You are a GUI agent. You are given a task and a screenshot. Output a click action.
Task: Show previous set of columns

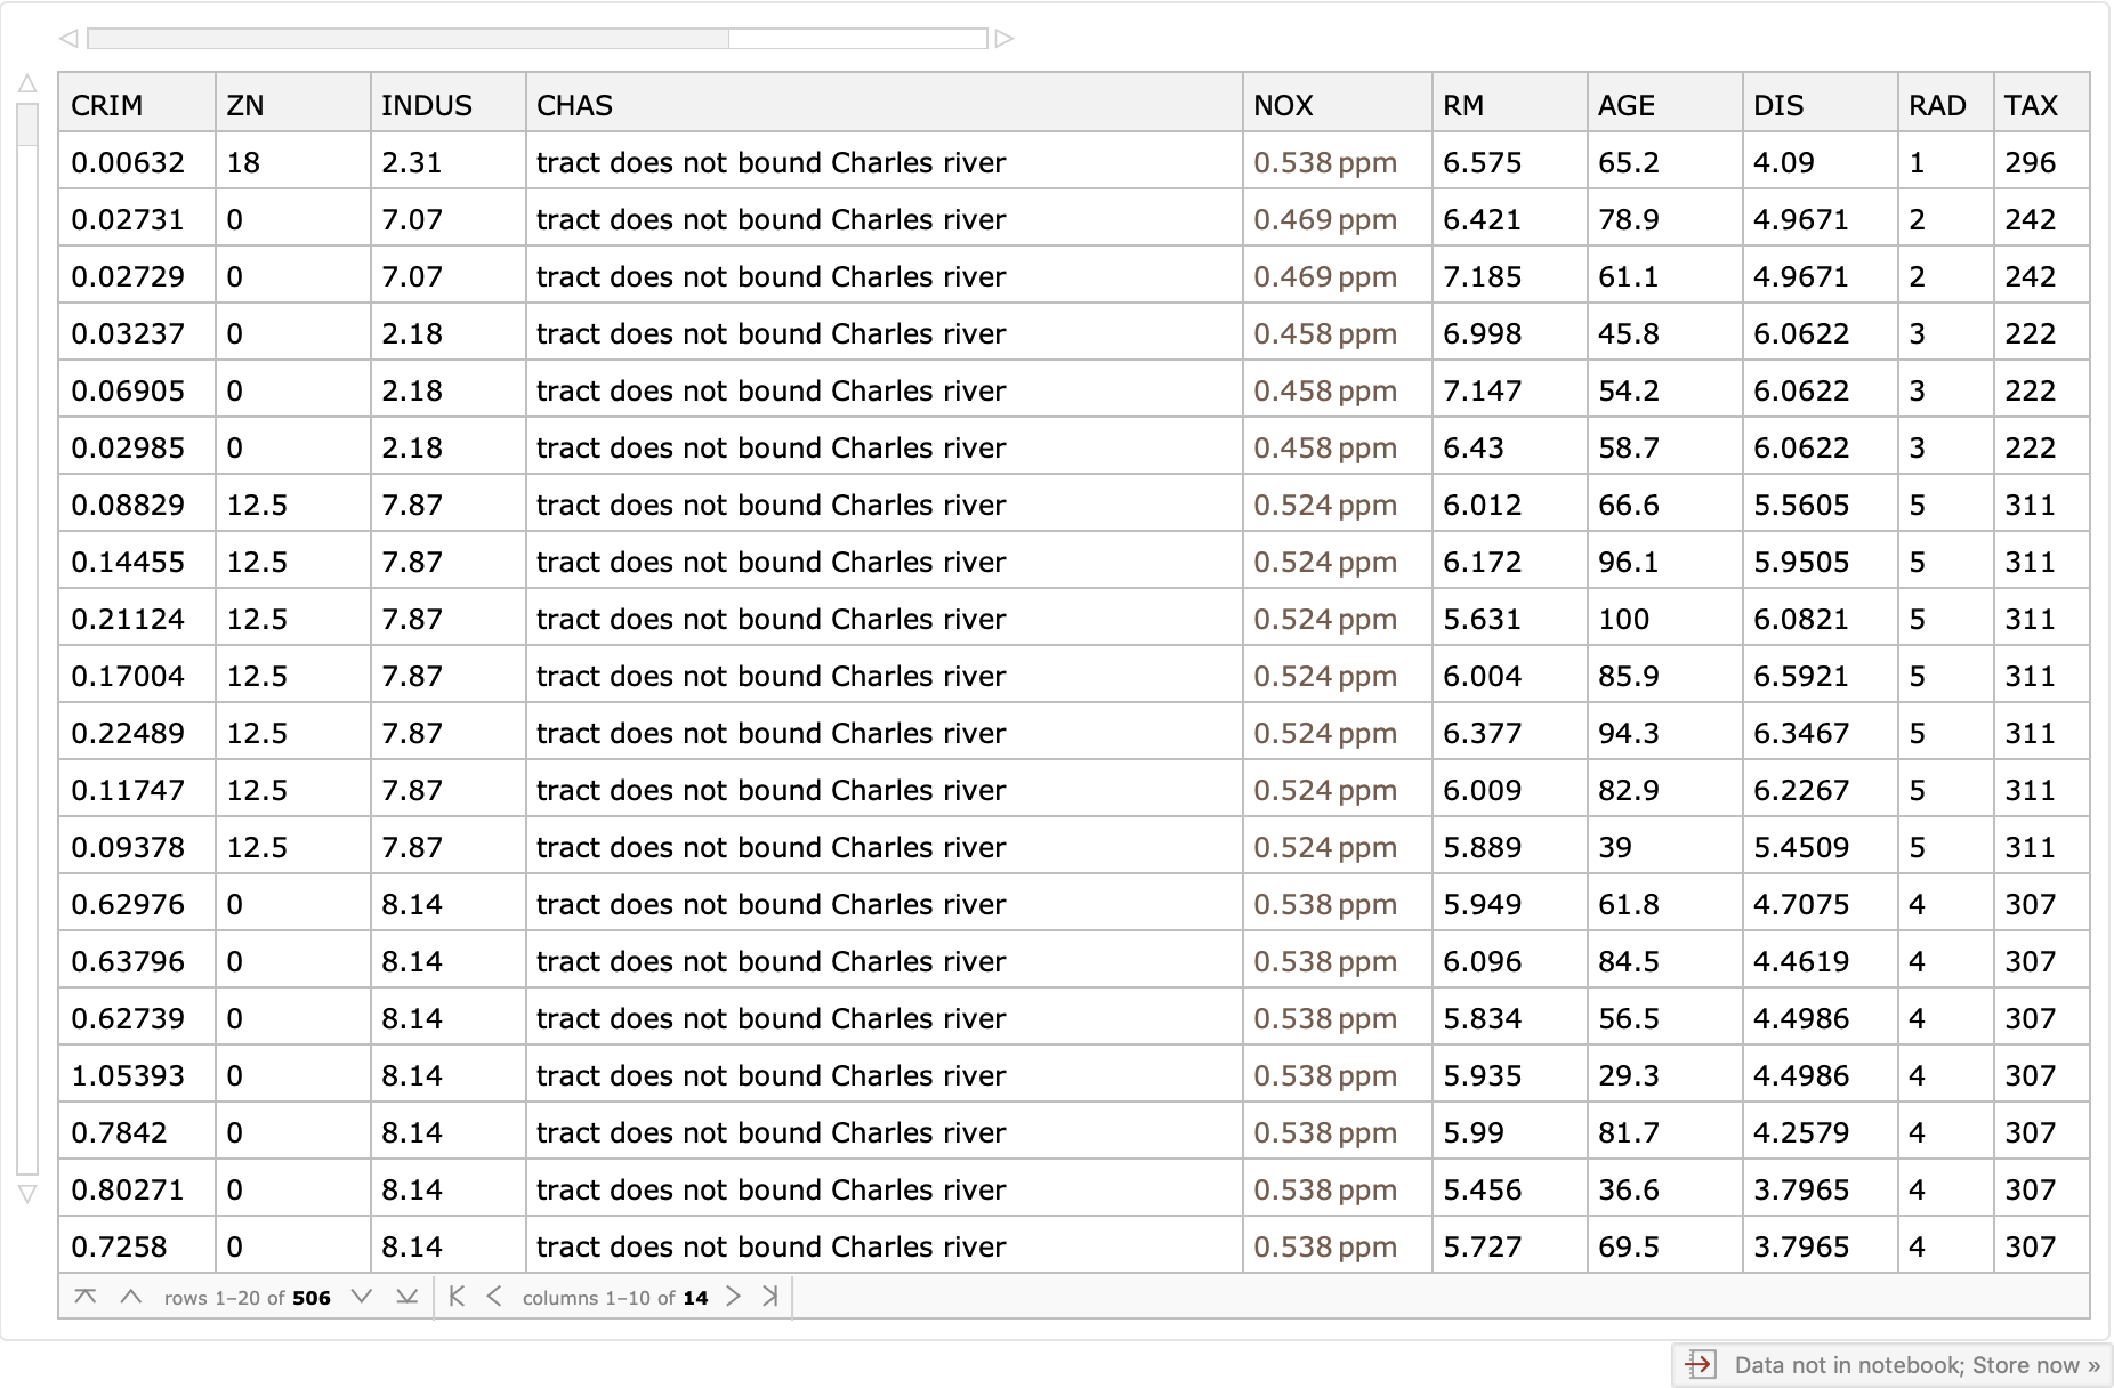494,1297
